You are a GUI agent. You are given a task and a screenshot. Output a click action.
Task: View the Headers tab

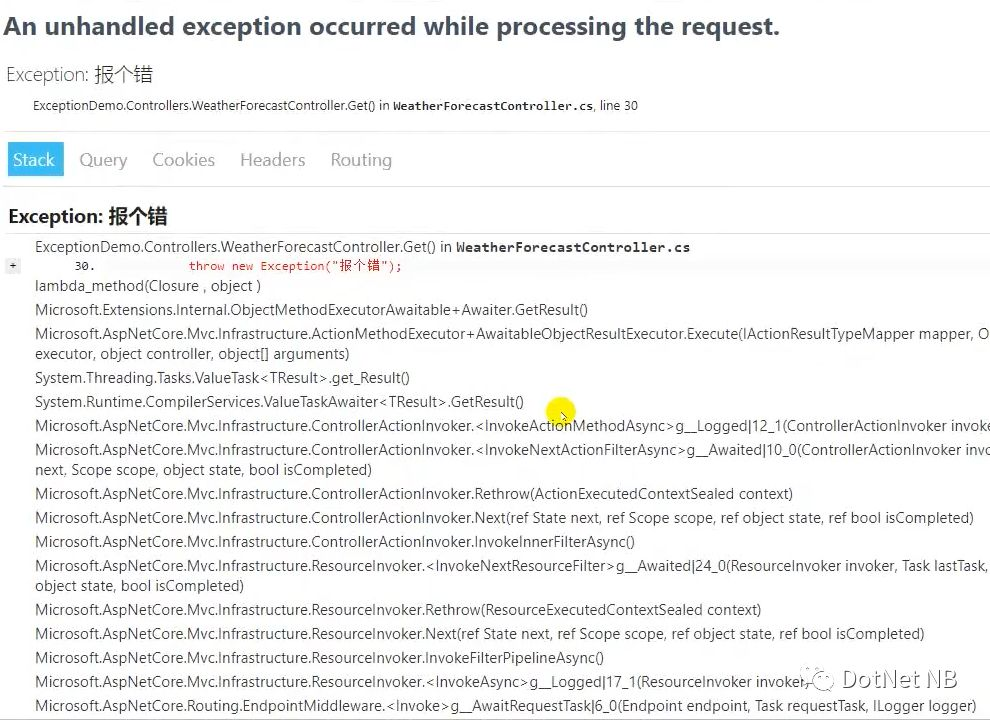click(x=272, y=160)
